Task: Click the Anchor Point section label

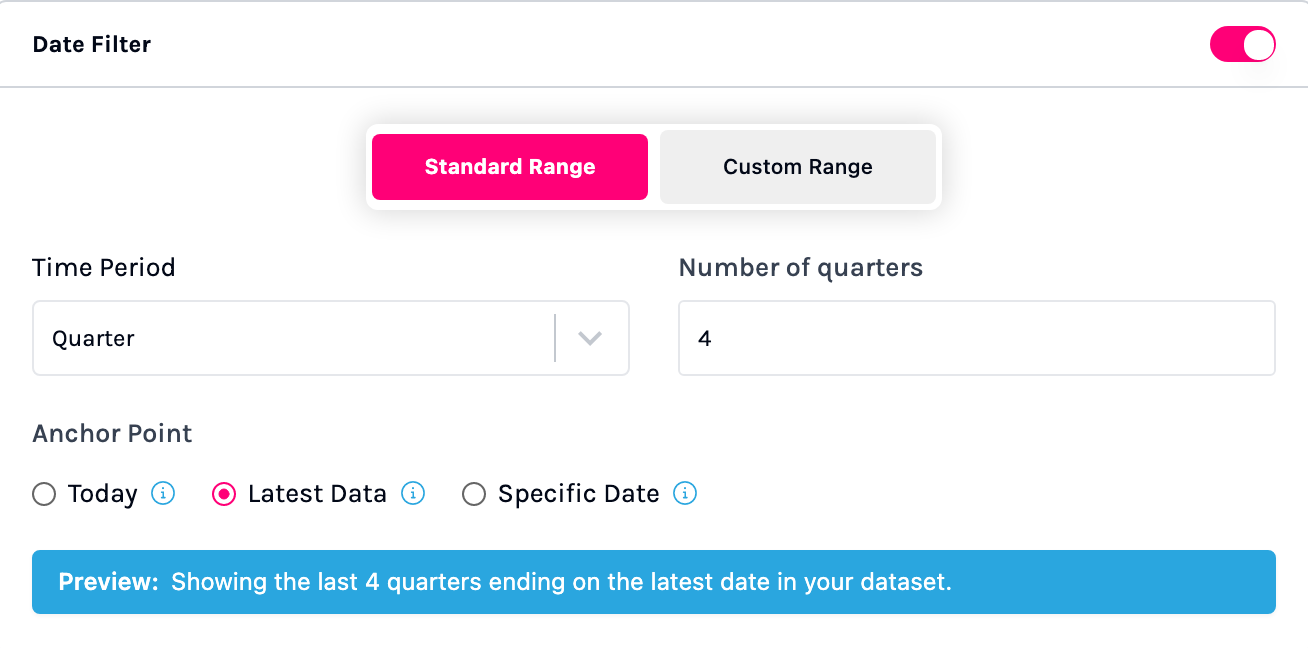Action: (112, 434)
